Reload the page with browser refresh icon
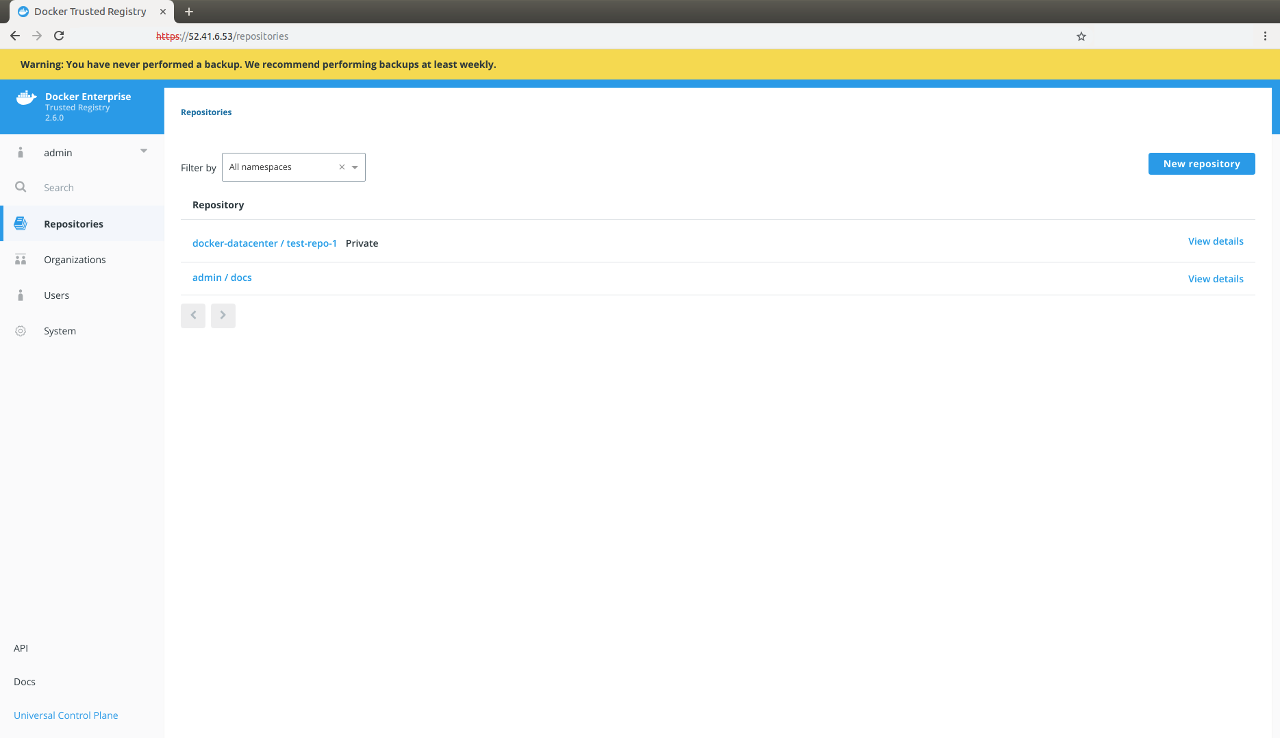The width and height of the screenshot is (1280, 738). point(59,36)
